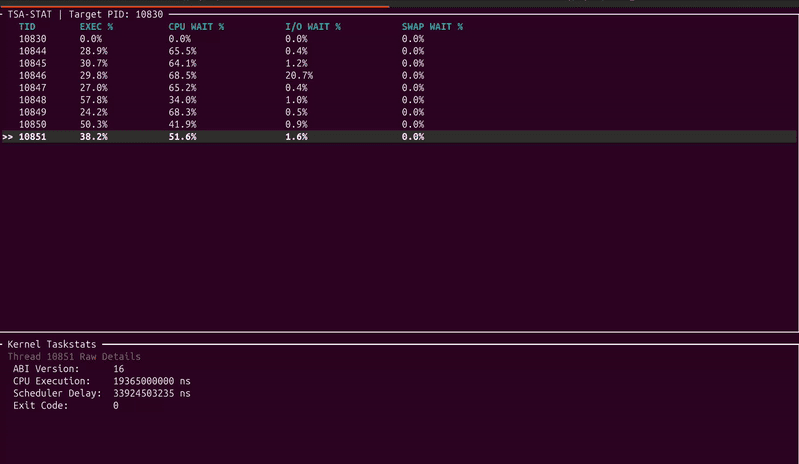Click the TID column header
The image size is (799, 464).
(27, 26)
